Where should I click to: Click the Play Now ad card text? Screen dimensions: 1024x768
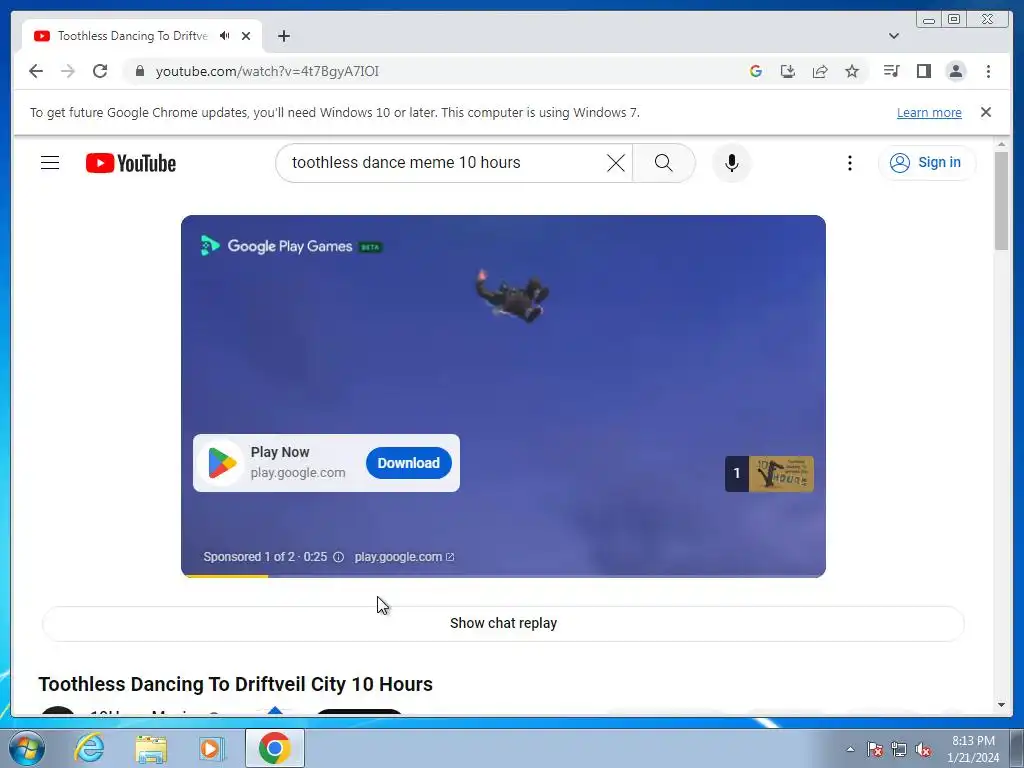(x=280, y=452)
